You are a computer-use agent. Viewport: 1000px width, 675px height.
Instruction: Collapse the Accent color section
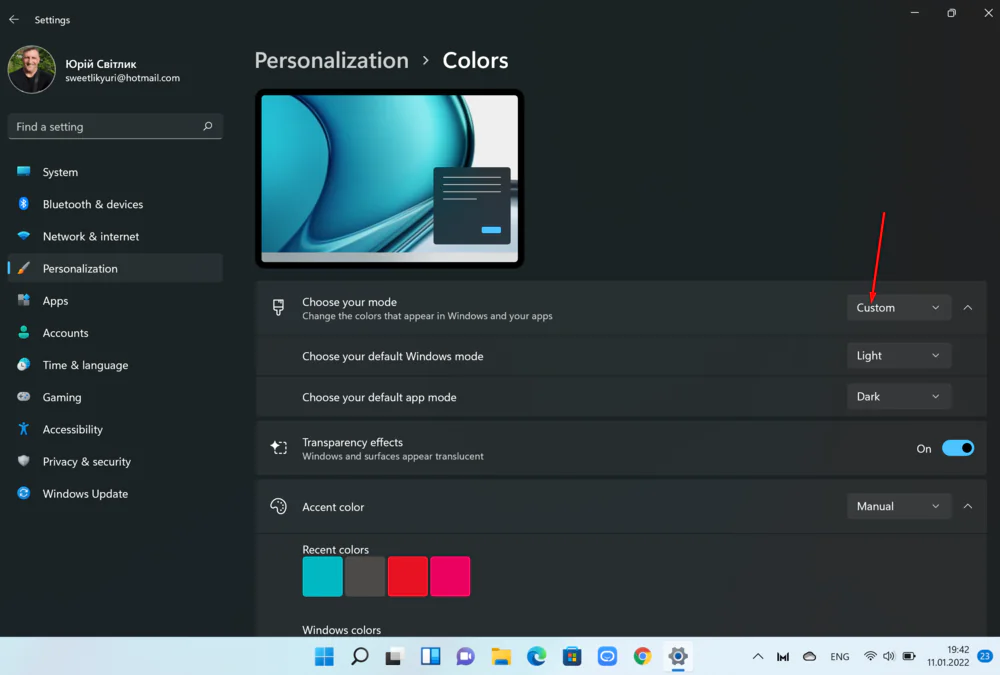967,507
